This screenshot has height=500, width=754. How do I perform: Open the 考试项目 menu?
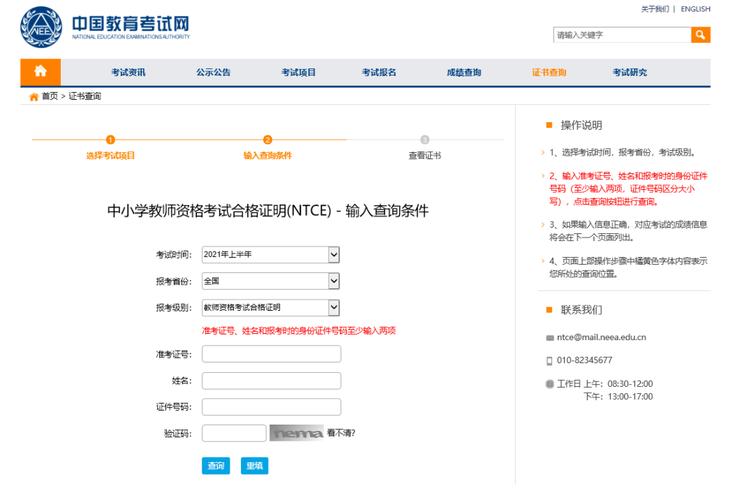click(299, 72)
